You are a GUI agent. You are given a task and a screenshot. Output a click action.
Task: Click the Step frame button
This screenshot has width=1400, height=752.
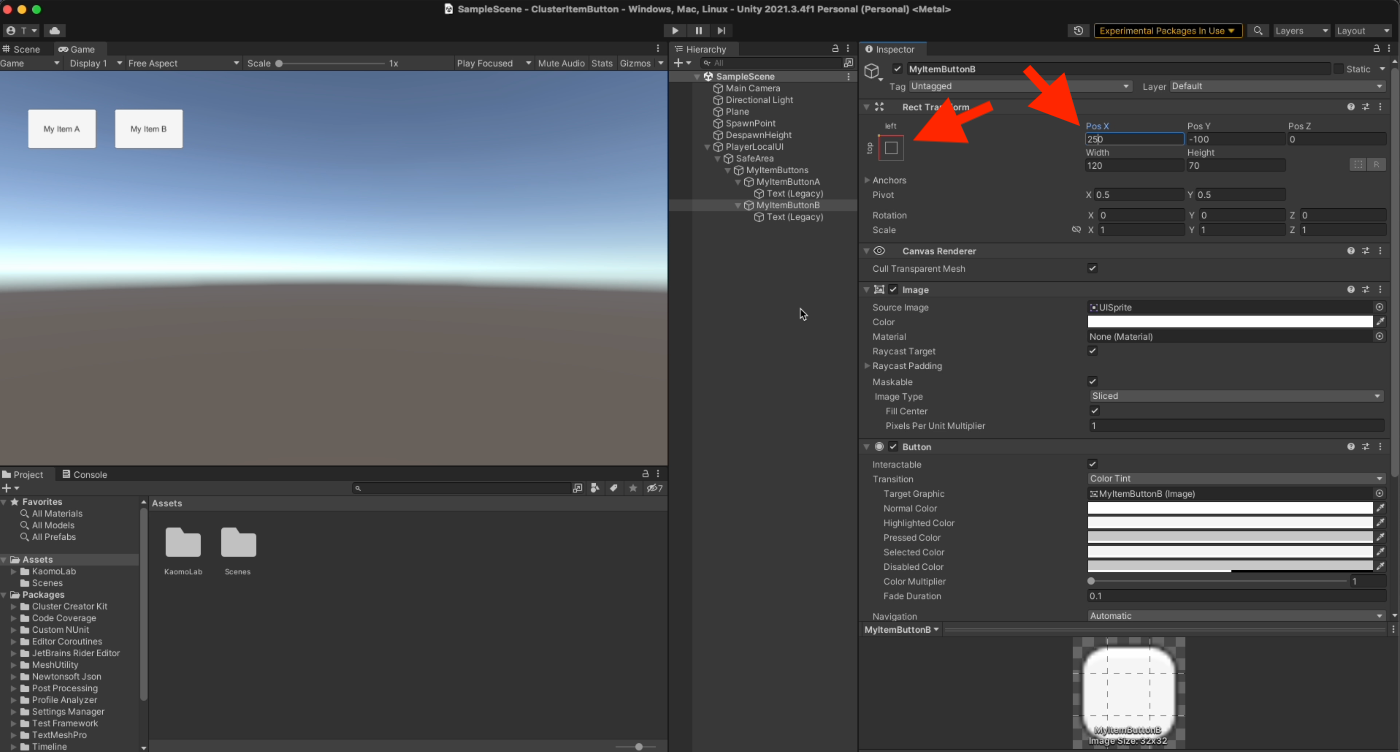tap(722, 31)
